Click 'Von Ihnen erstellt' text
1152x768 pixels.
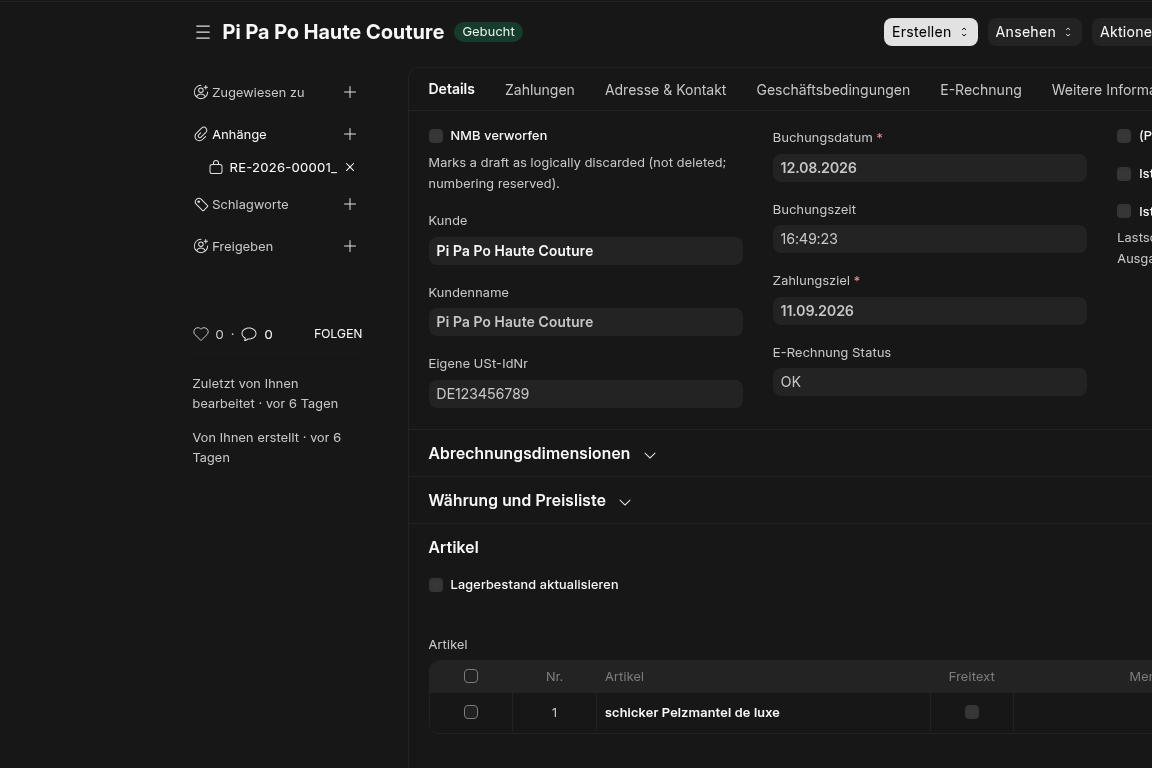[x=267, y=448]
